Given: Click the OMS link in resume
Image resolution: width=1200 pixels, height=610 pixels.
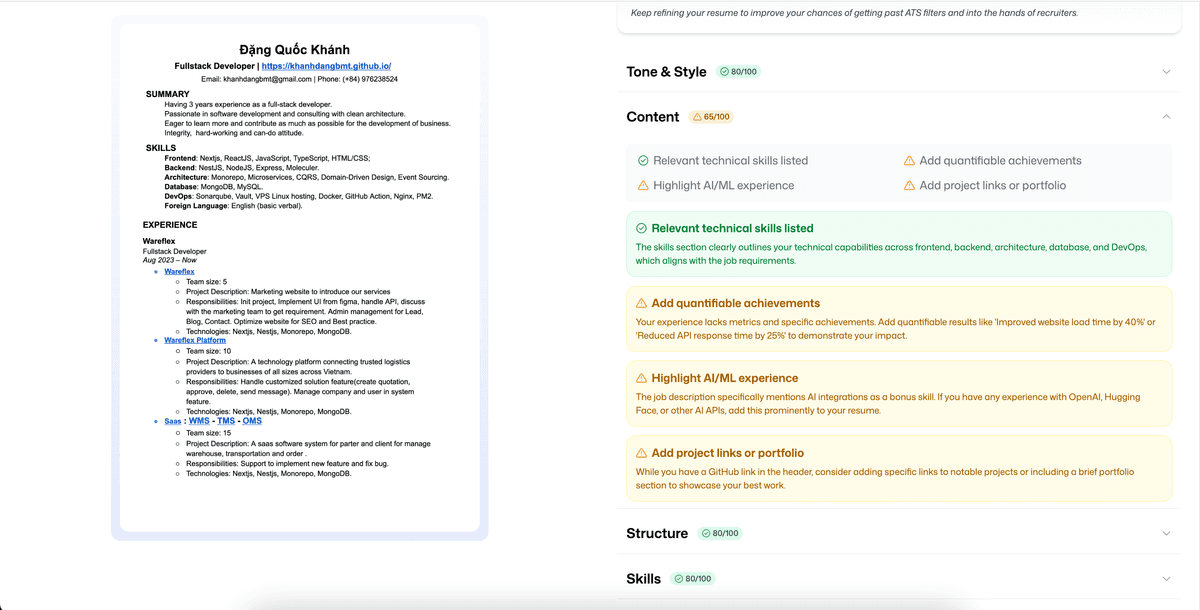Looking at the screenshot, I should [x=252, y=421].
